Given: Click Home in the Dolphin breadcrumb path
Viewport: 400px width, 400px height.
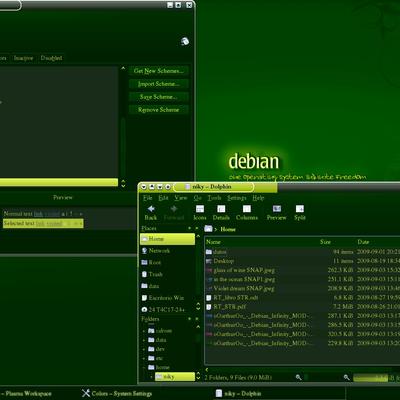Looking at the screenshot, I should pos(228,229).
